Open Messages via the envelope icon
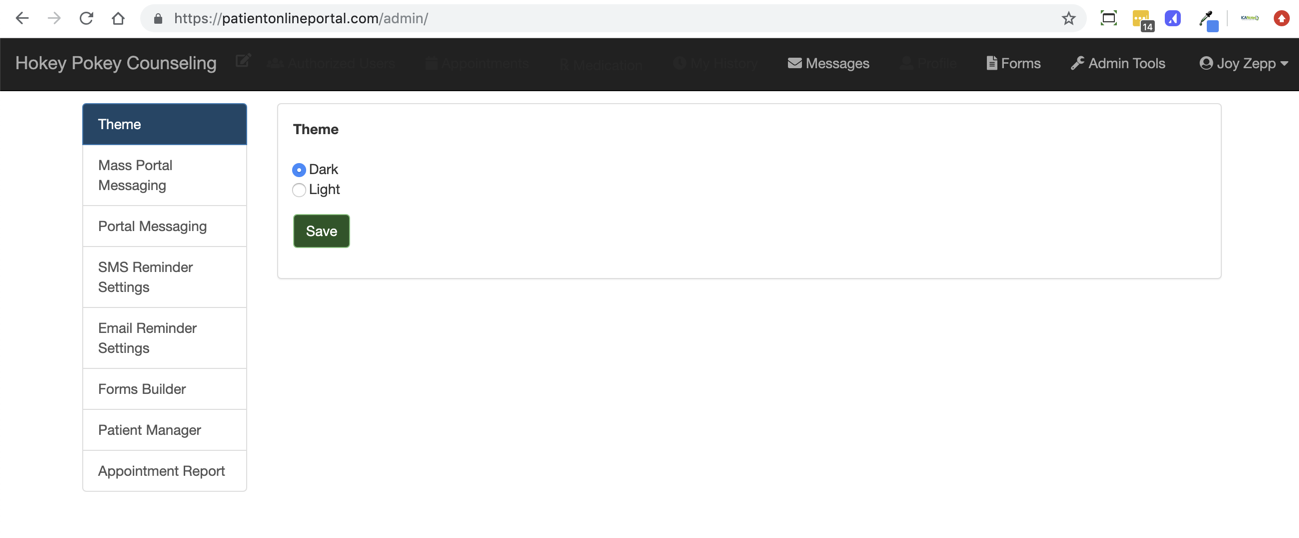The width and height of the screenshot is (1299, 538). [x=828, y=63]
